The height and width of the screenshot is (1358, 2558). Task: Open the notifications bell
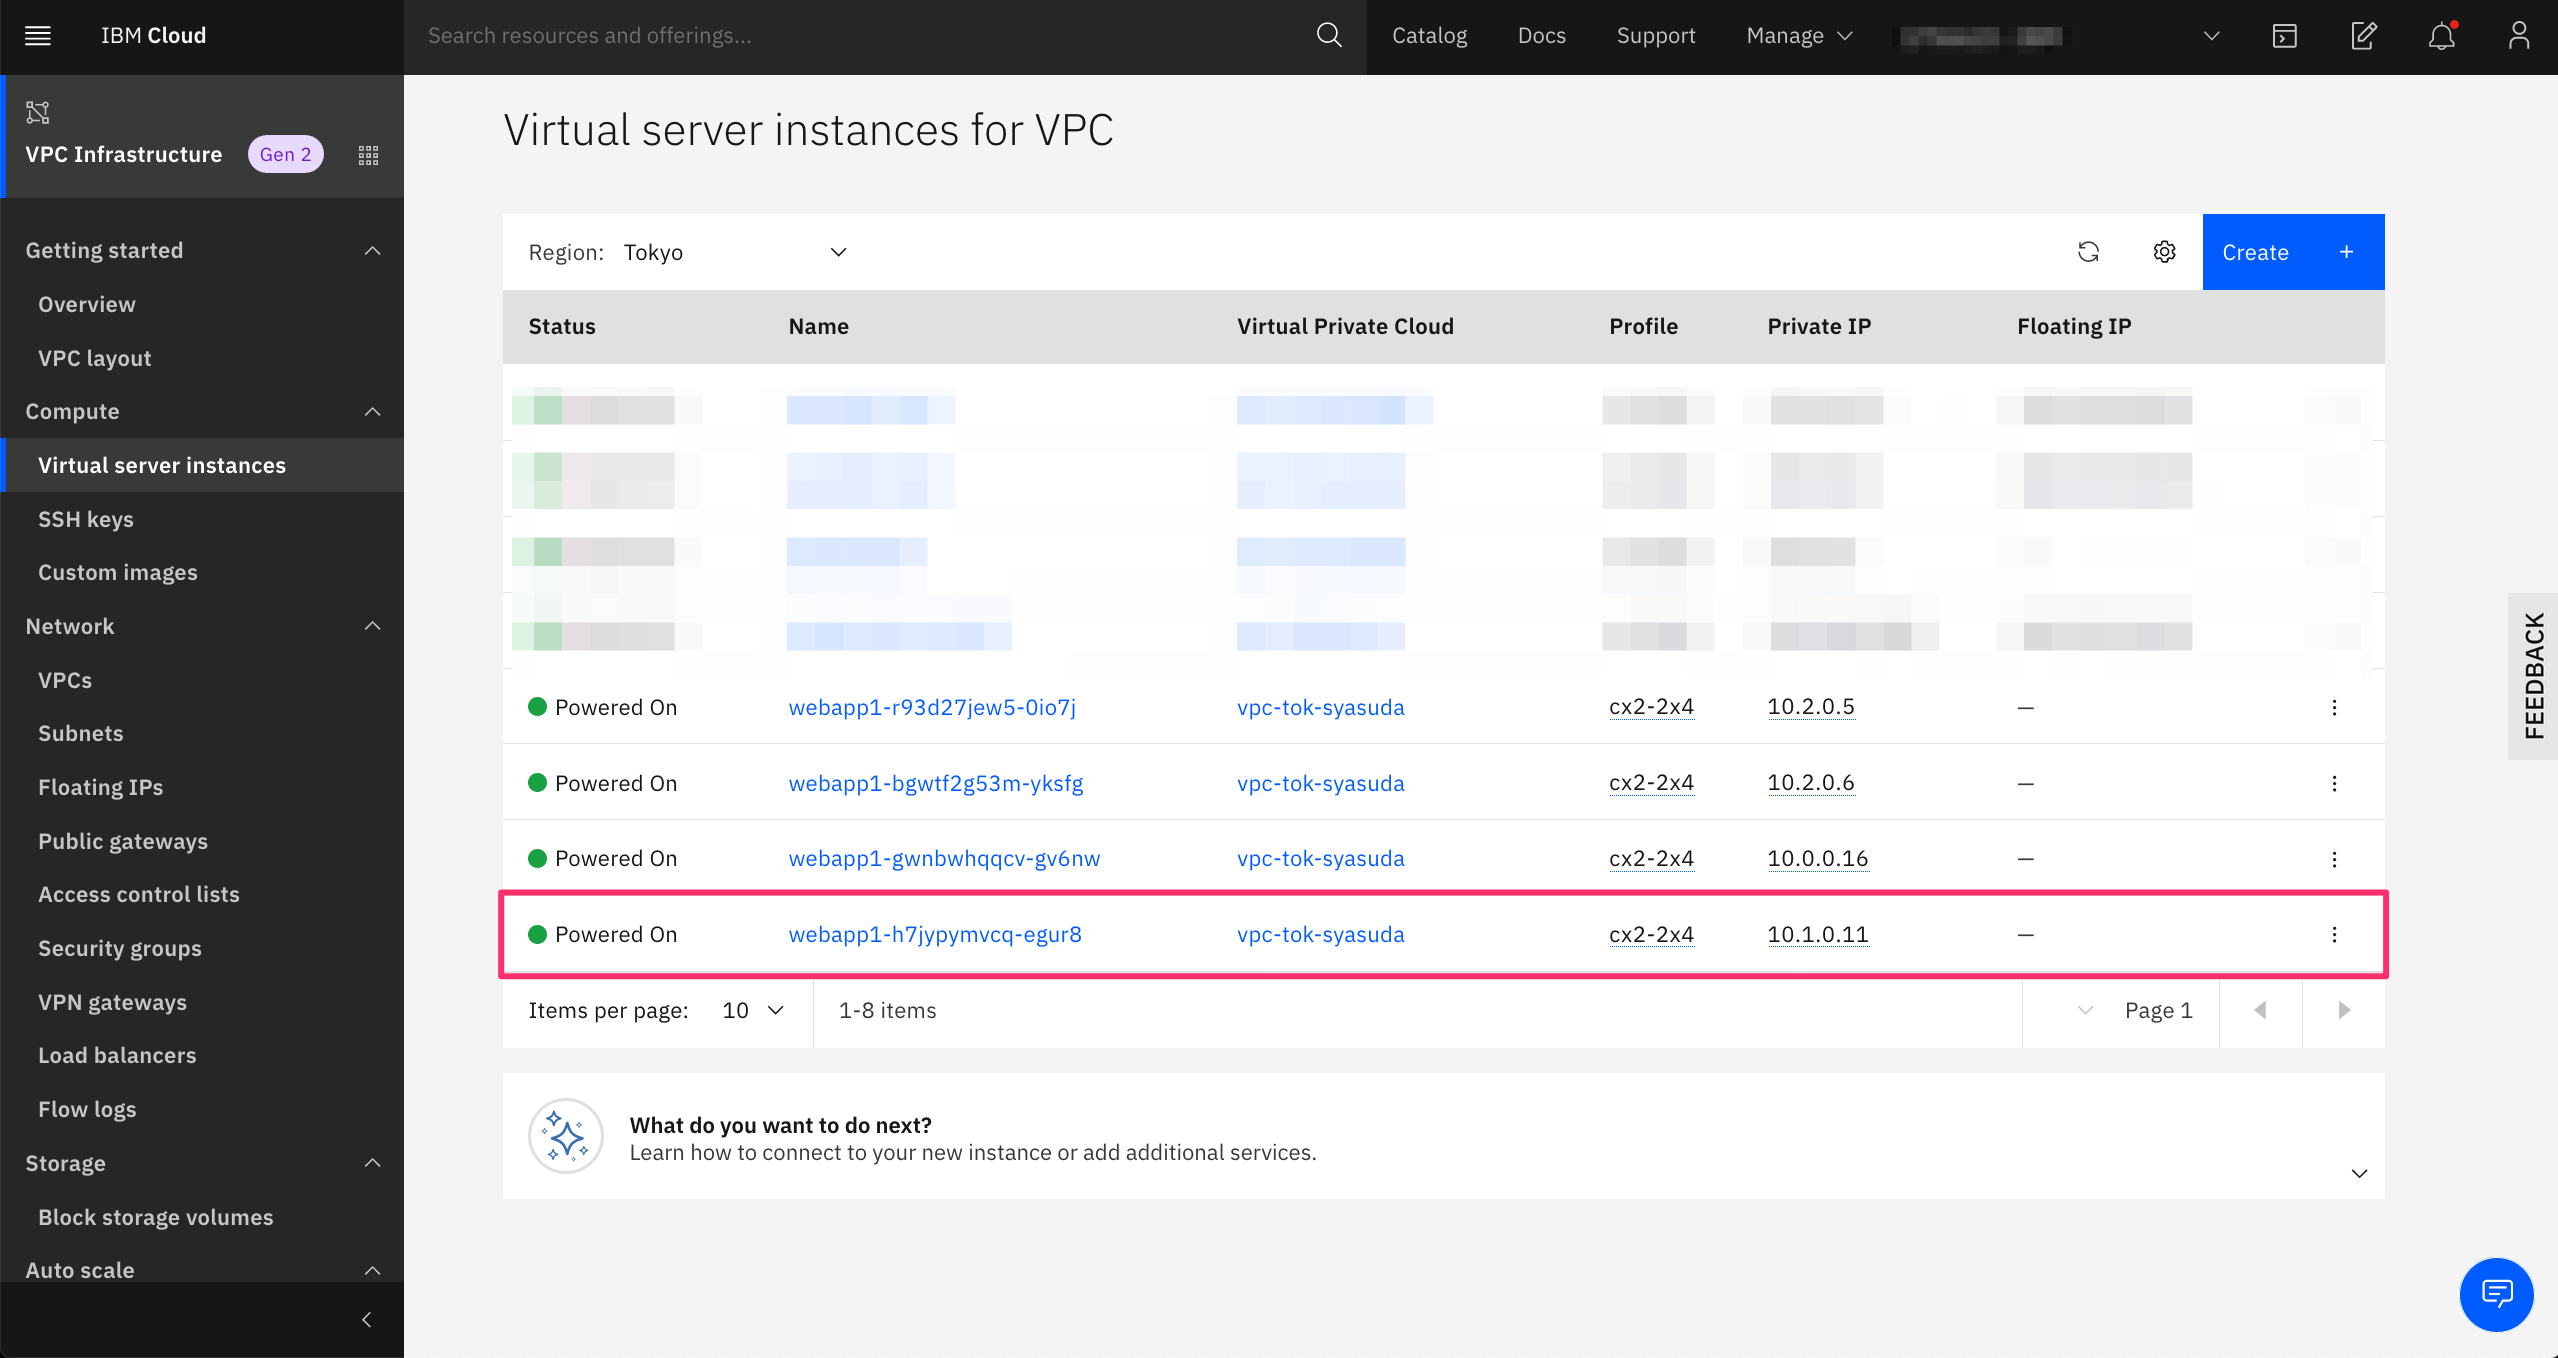[x=2441, y=36]
